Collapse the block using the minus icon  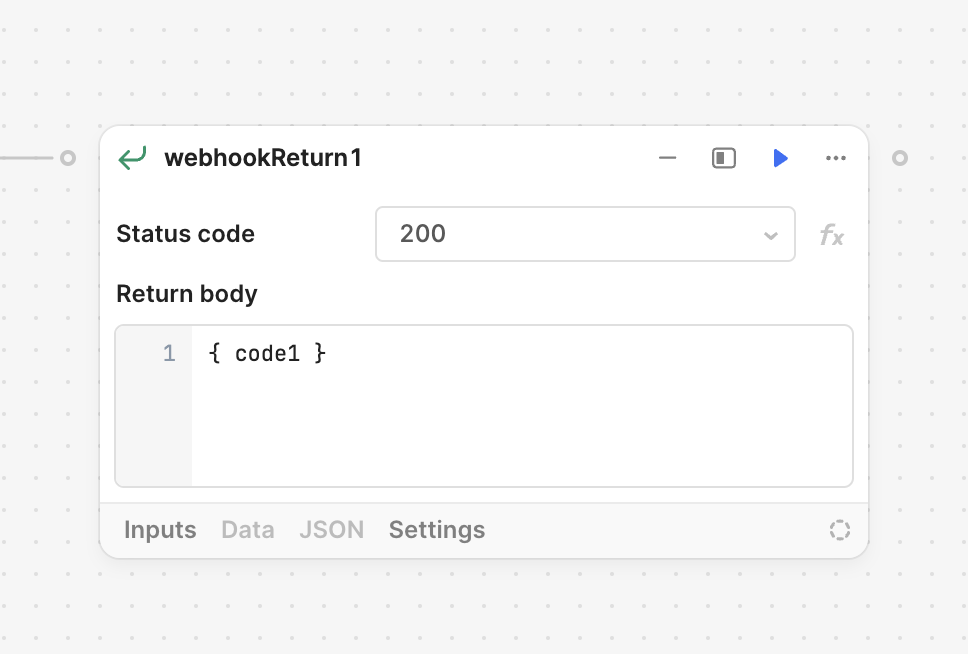[667, 158]
